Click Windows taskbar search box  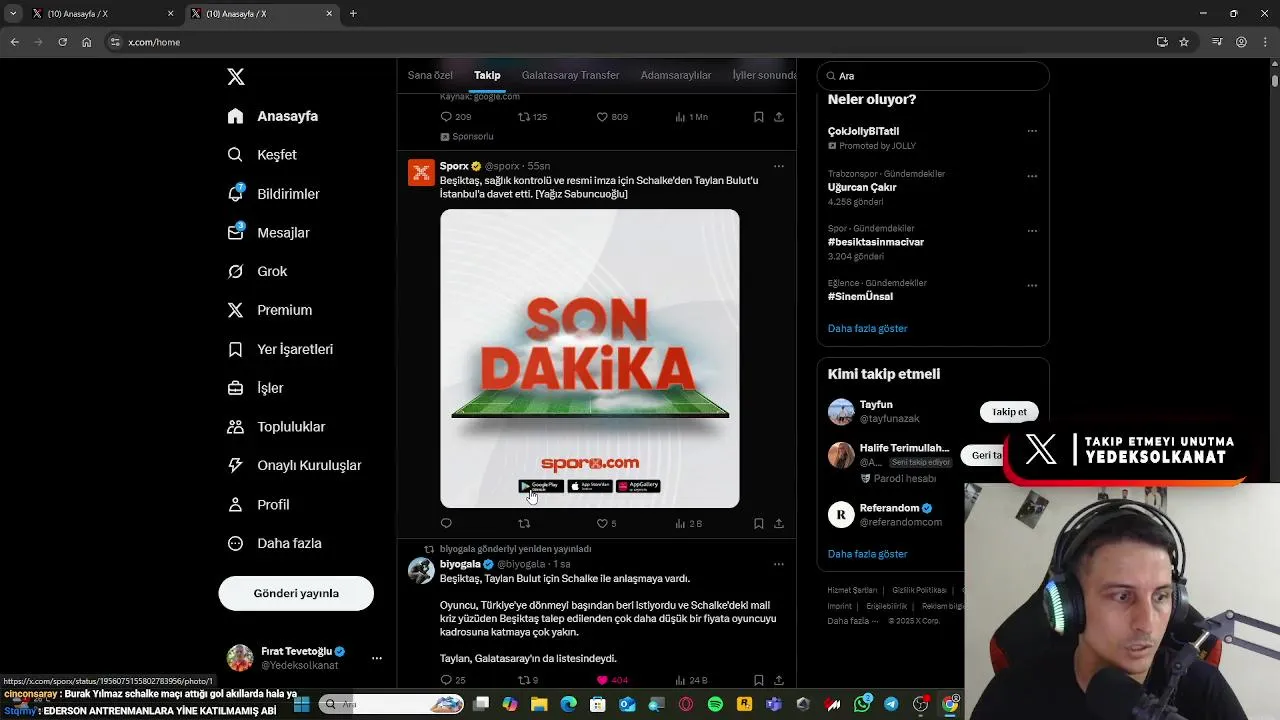(x=392, y=704)
